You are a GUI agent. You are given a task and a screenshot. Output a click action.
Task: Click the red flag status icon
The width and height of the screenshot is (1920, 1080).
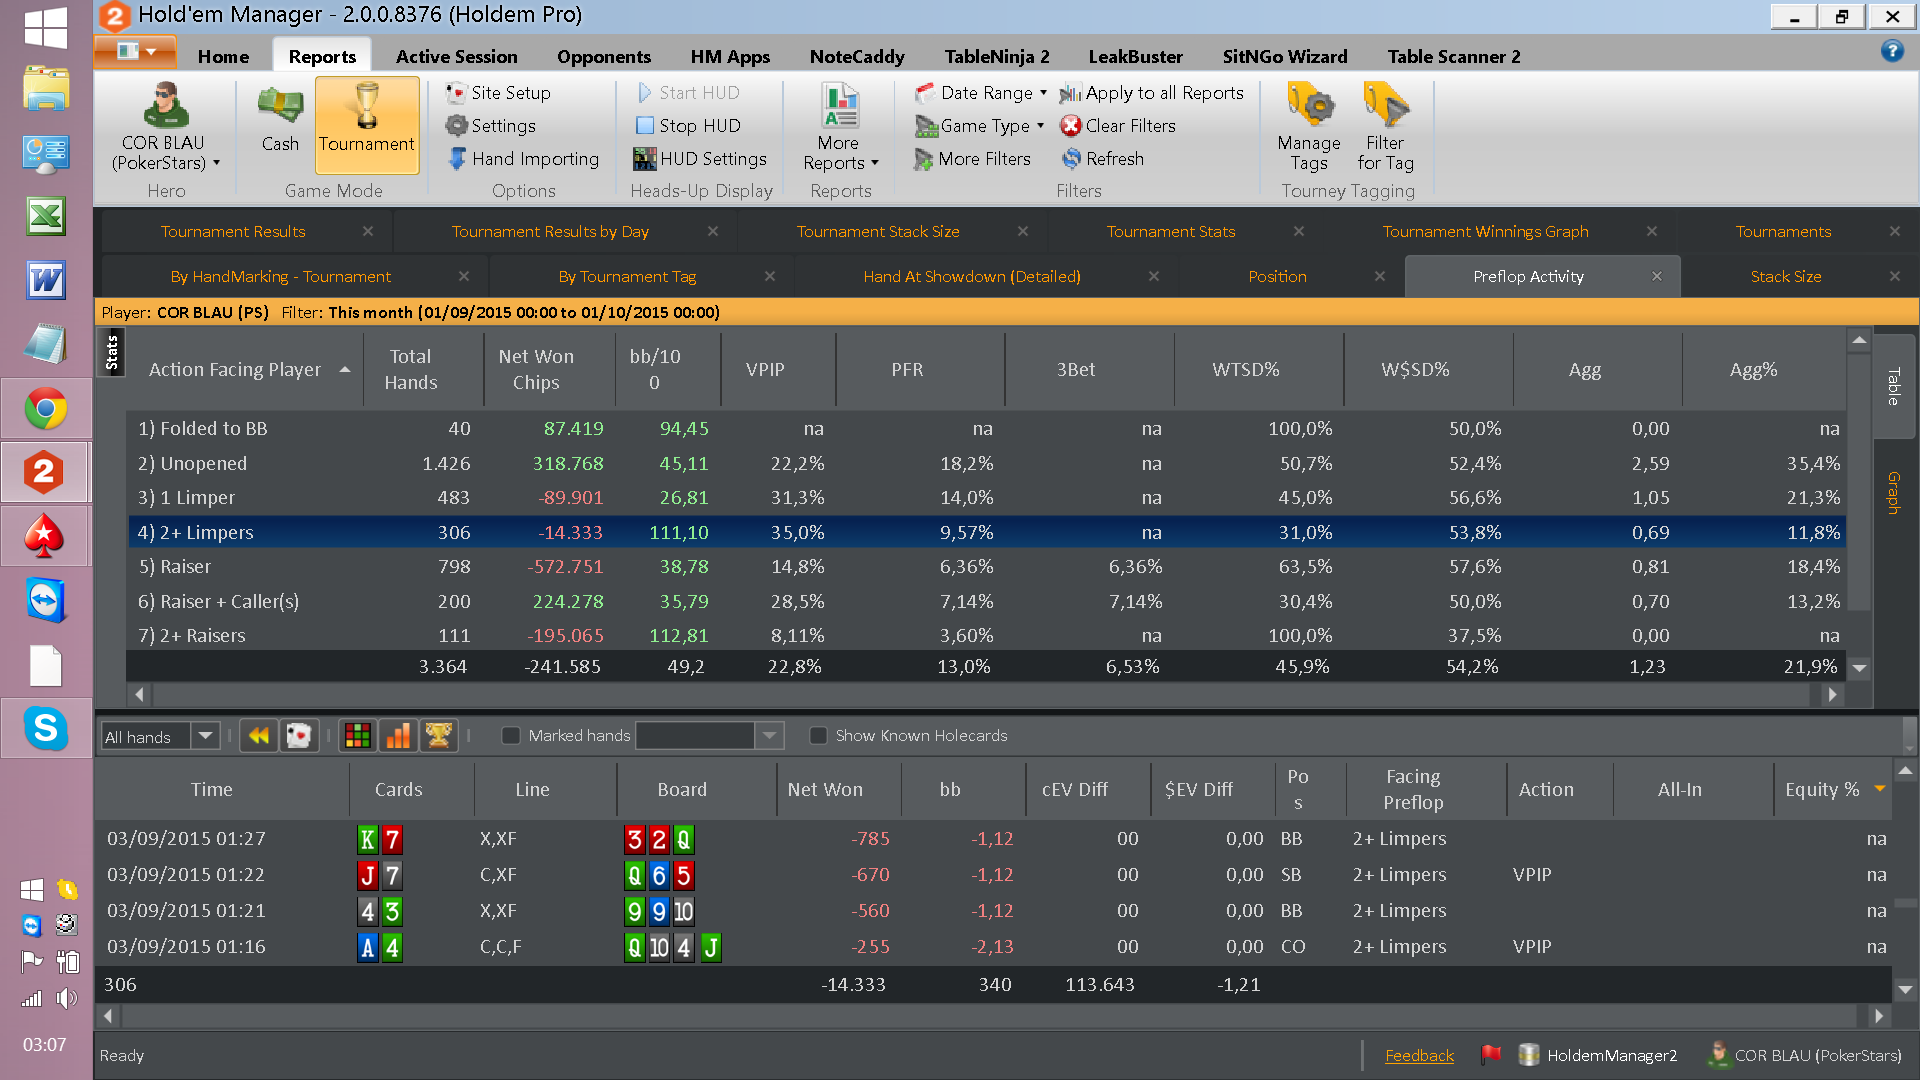pos(1491,1055)
